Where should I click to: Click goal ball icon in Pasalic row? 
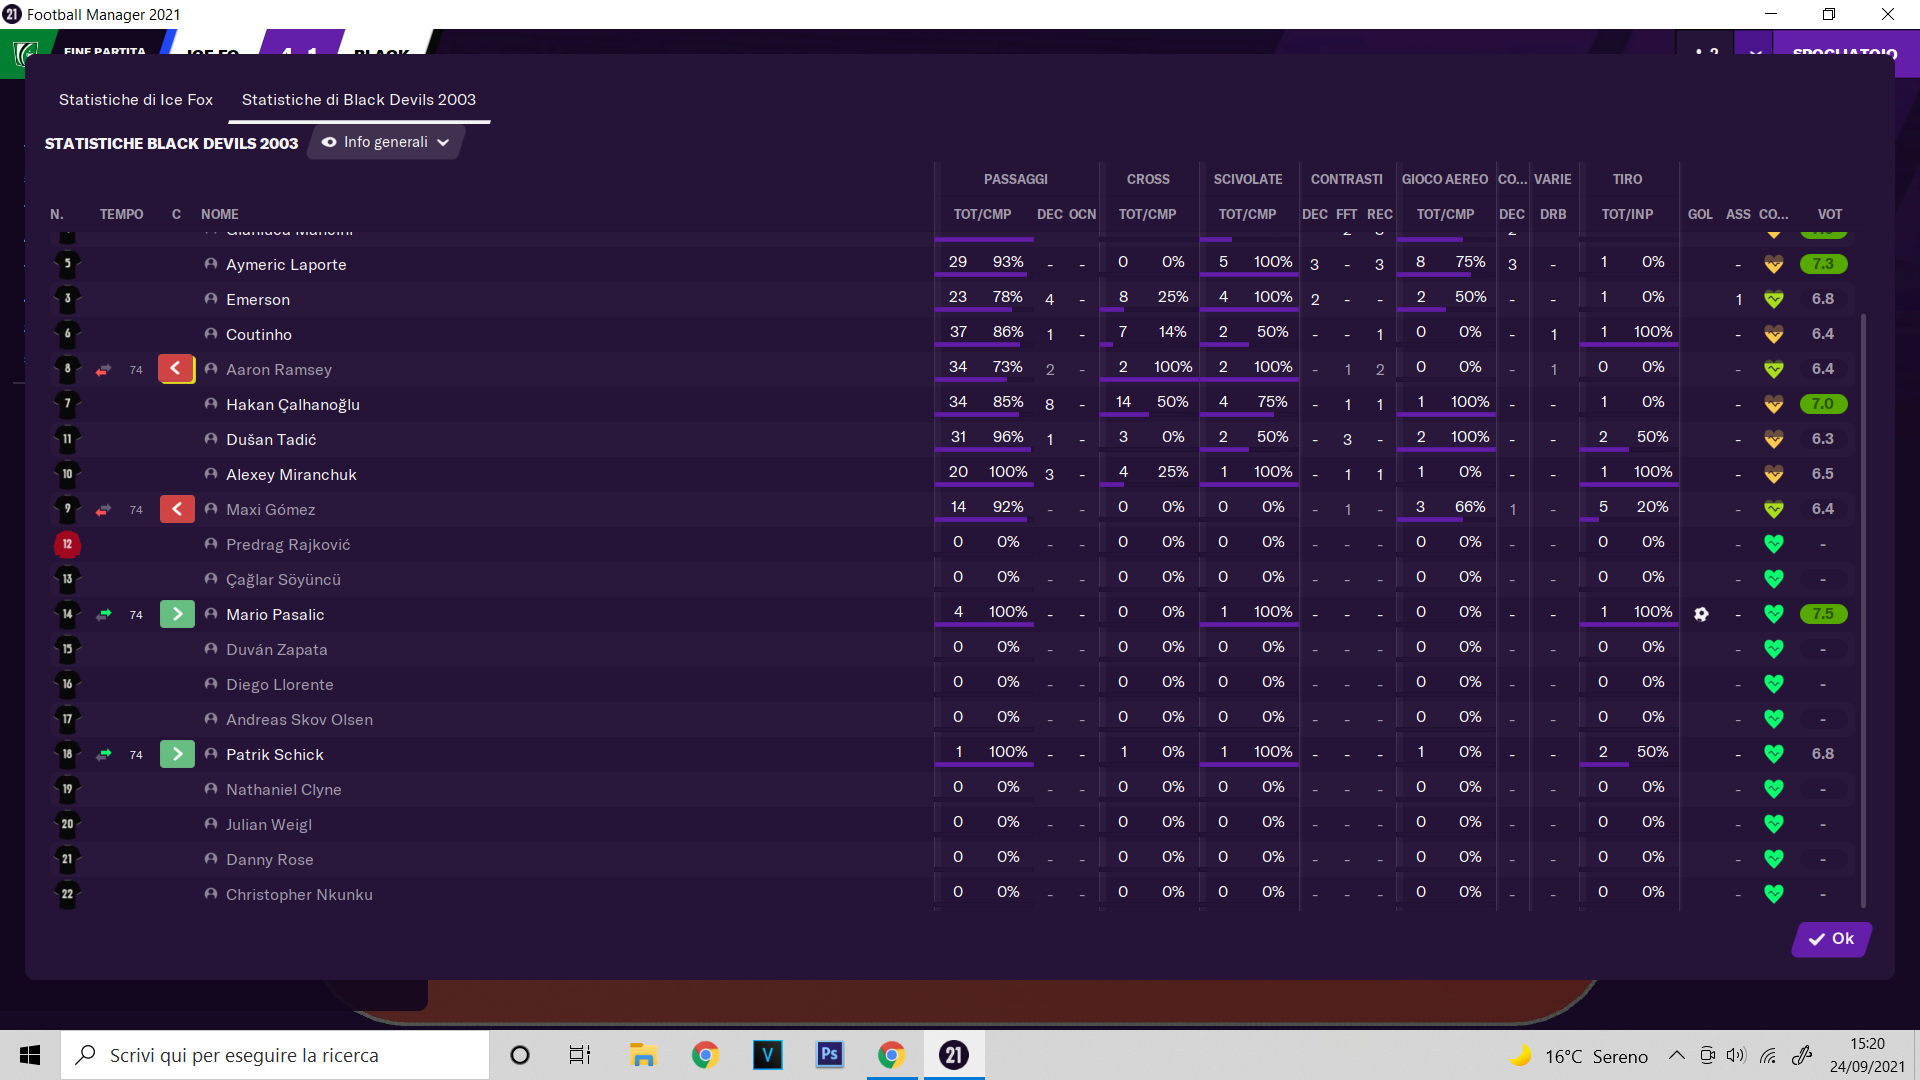(1701, 614)
